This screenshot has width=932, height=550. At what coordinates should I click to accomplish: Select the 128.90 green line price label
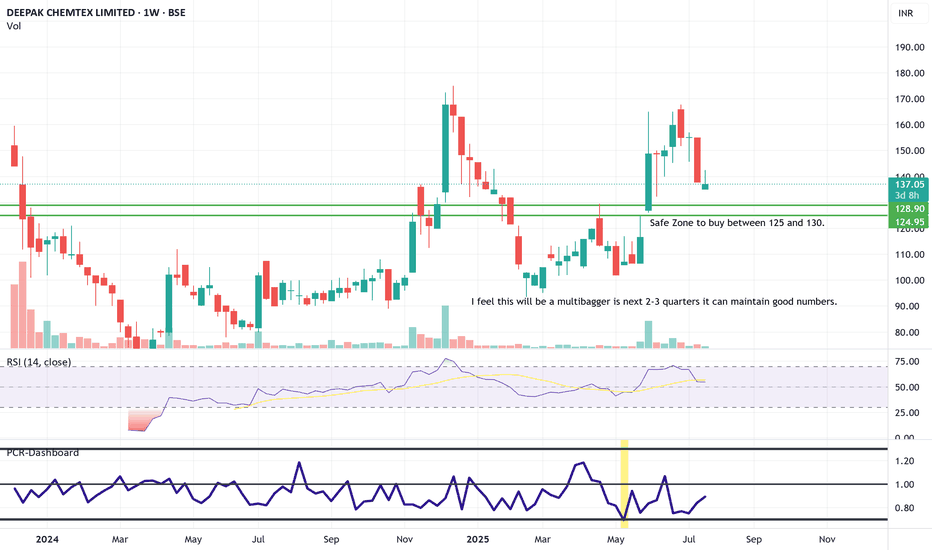click(909, 209)
